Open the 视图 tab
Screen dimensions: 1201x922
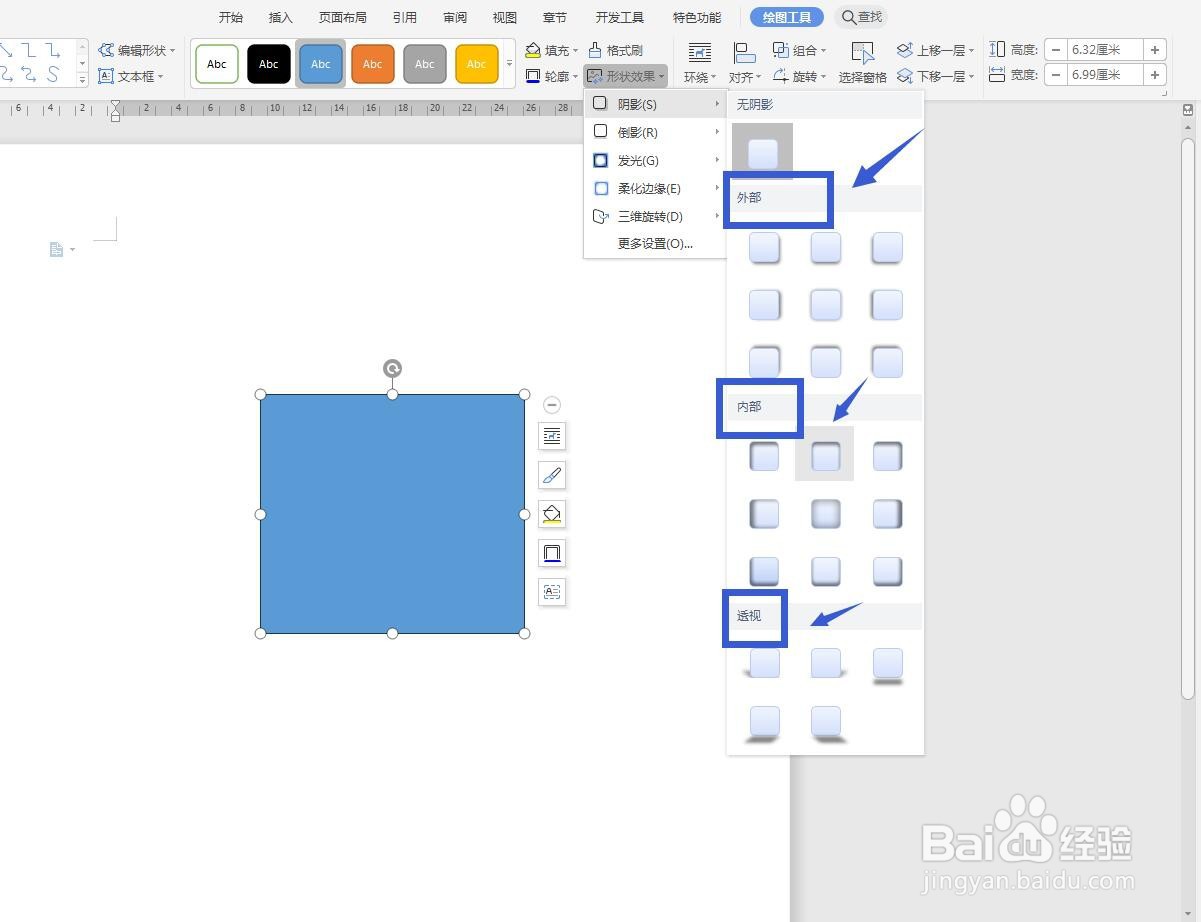coord(505,17)
